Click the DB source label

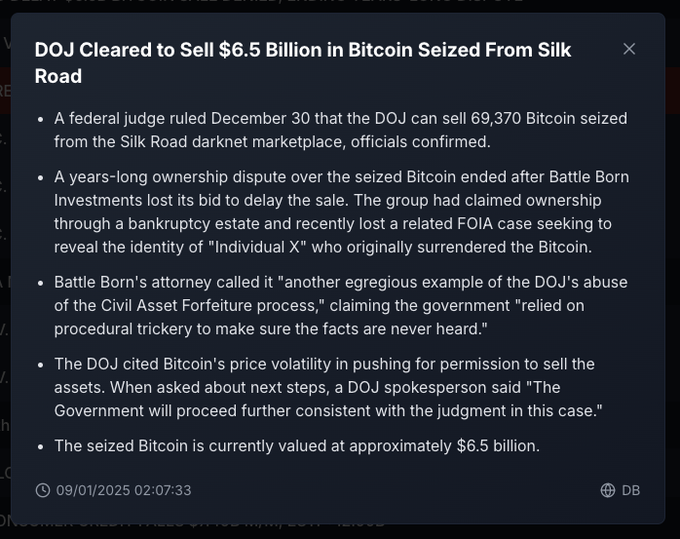631,490
